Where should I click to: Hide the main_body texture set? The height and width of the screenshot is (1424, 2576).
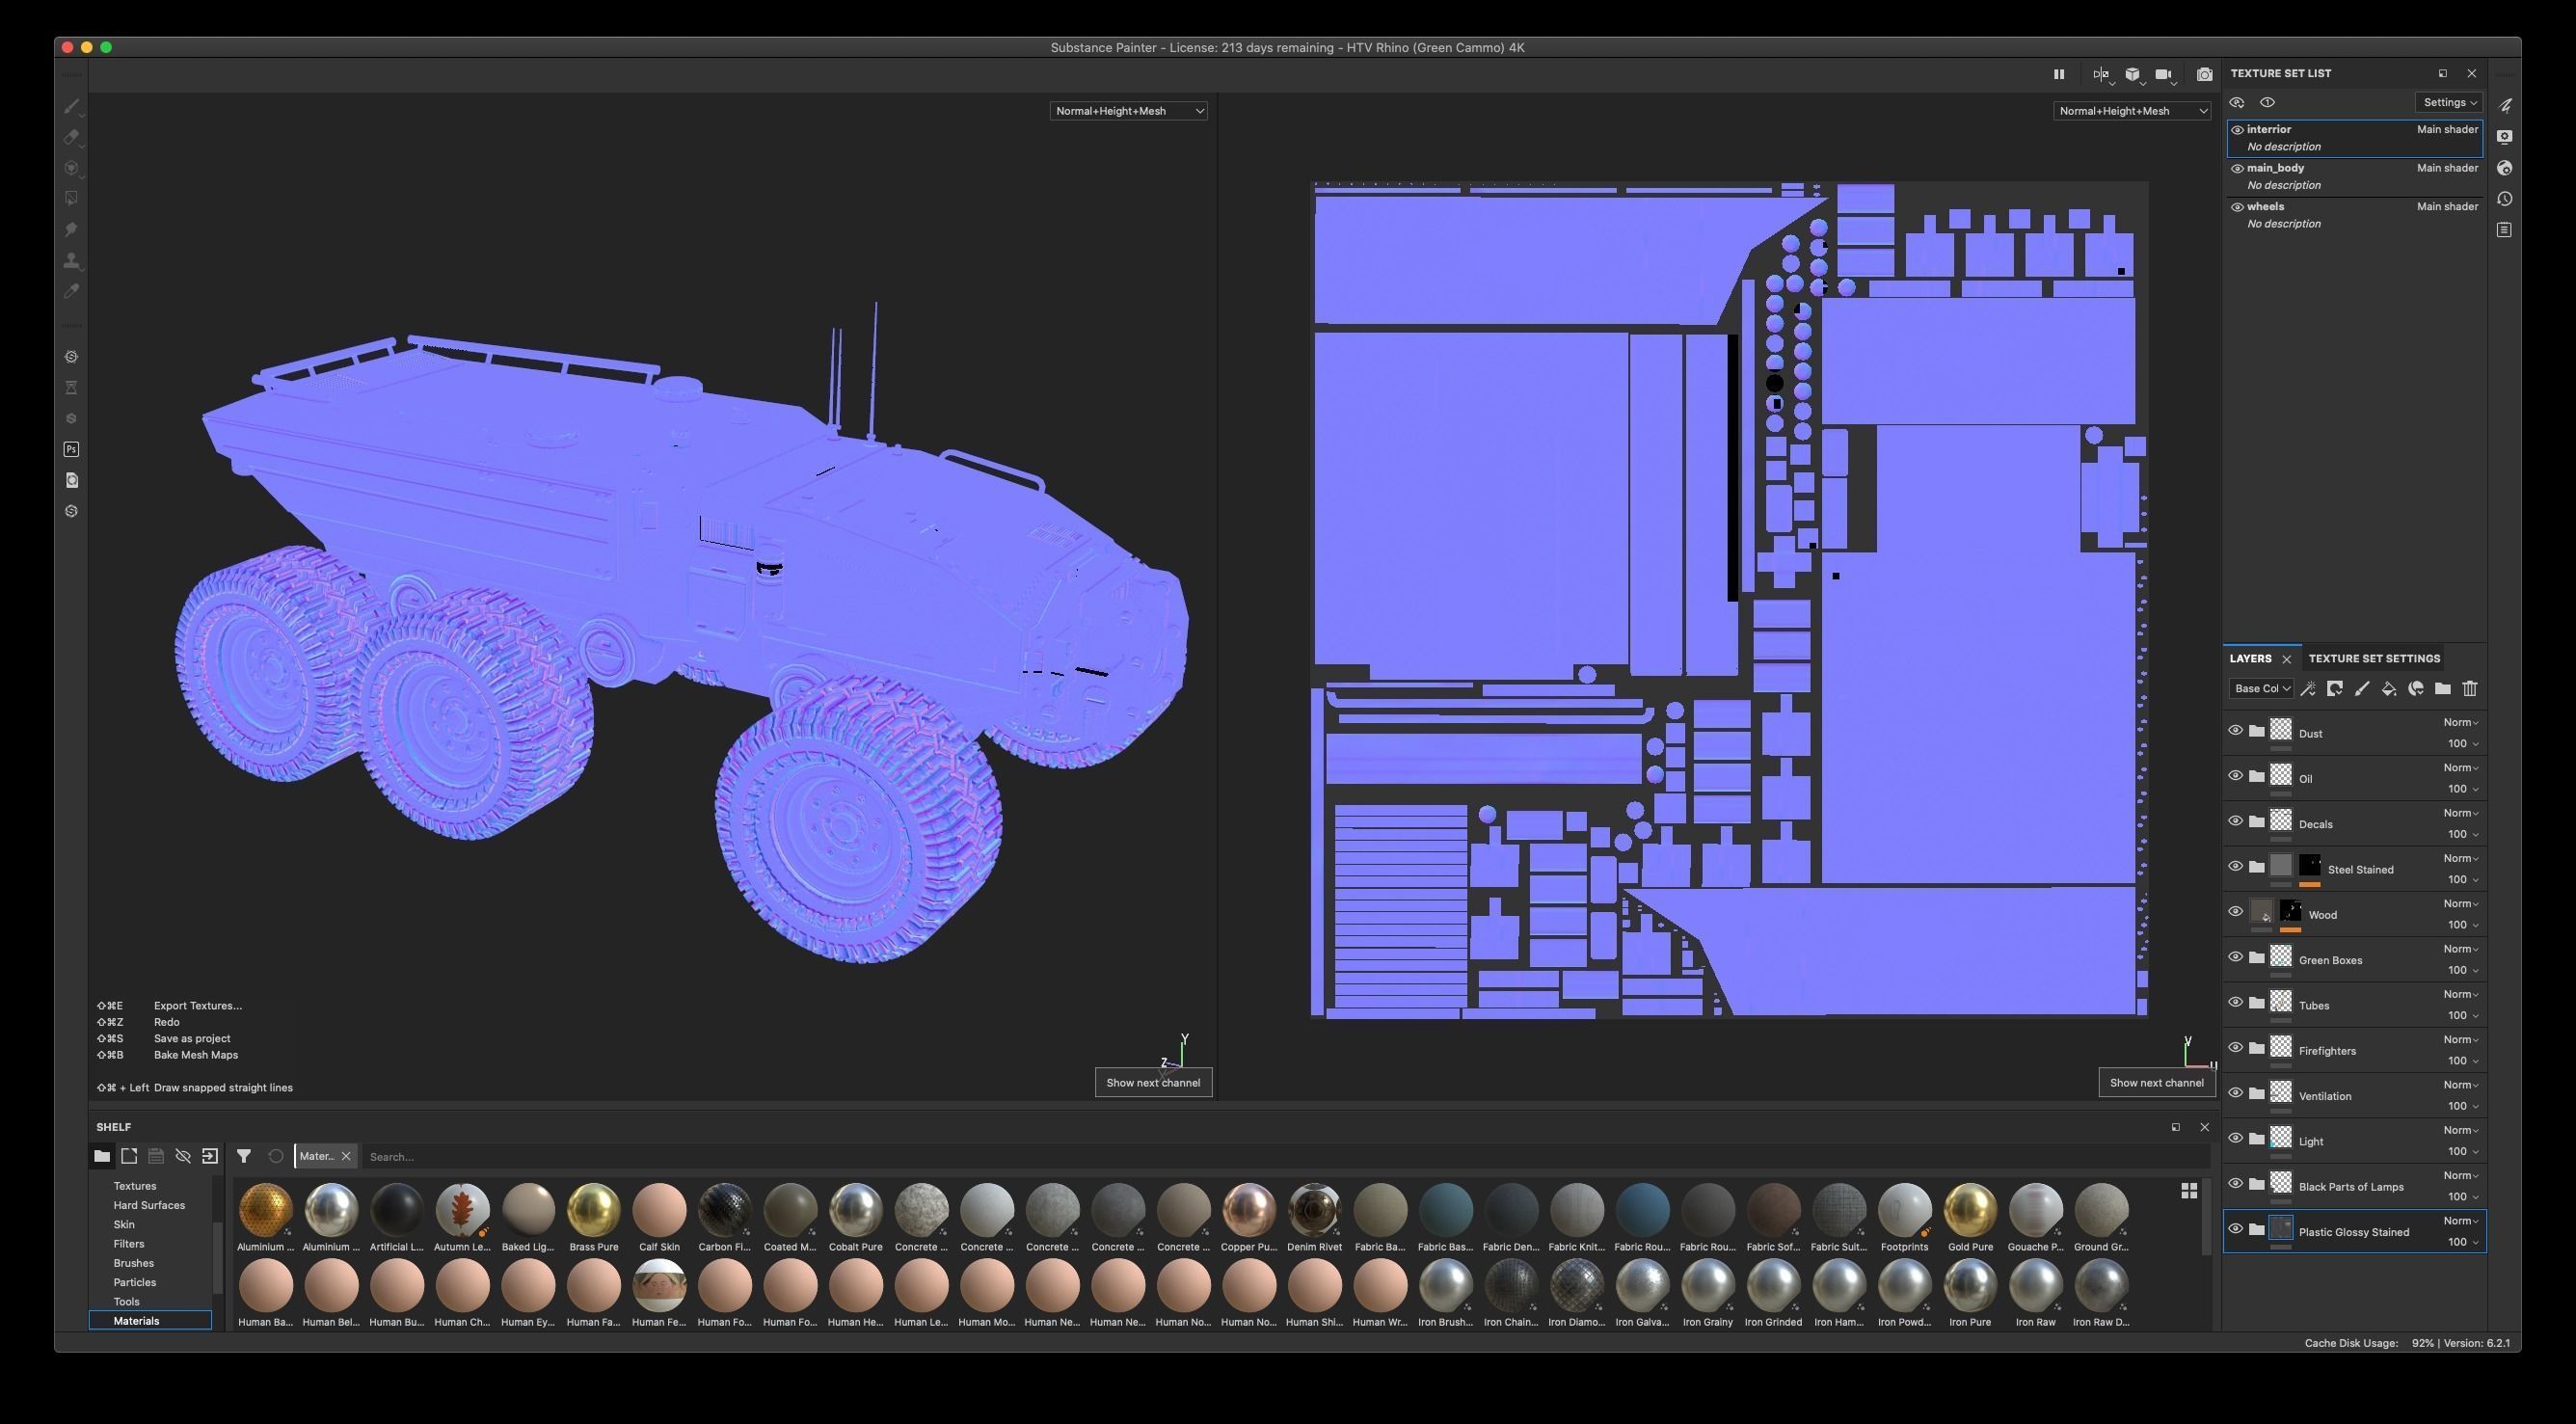tap(2237, 169)
